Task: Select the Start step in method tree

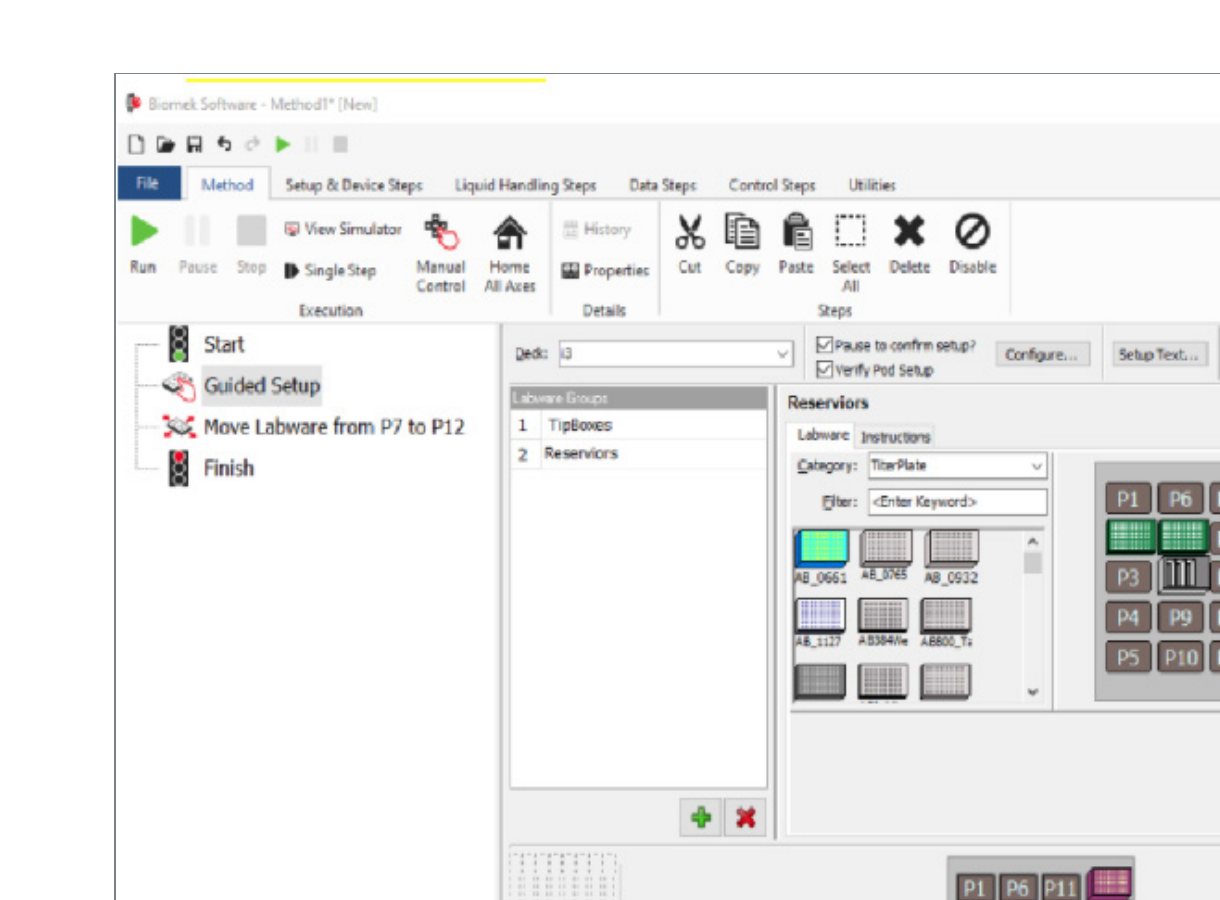Action: 224,344
